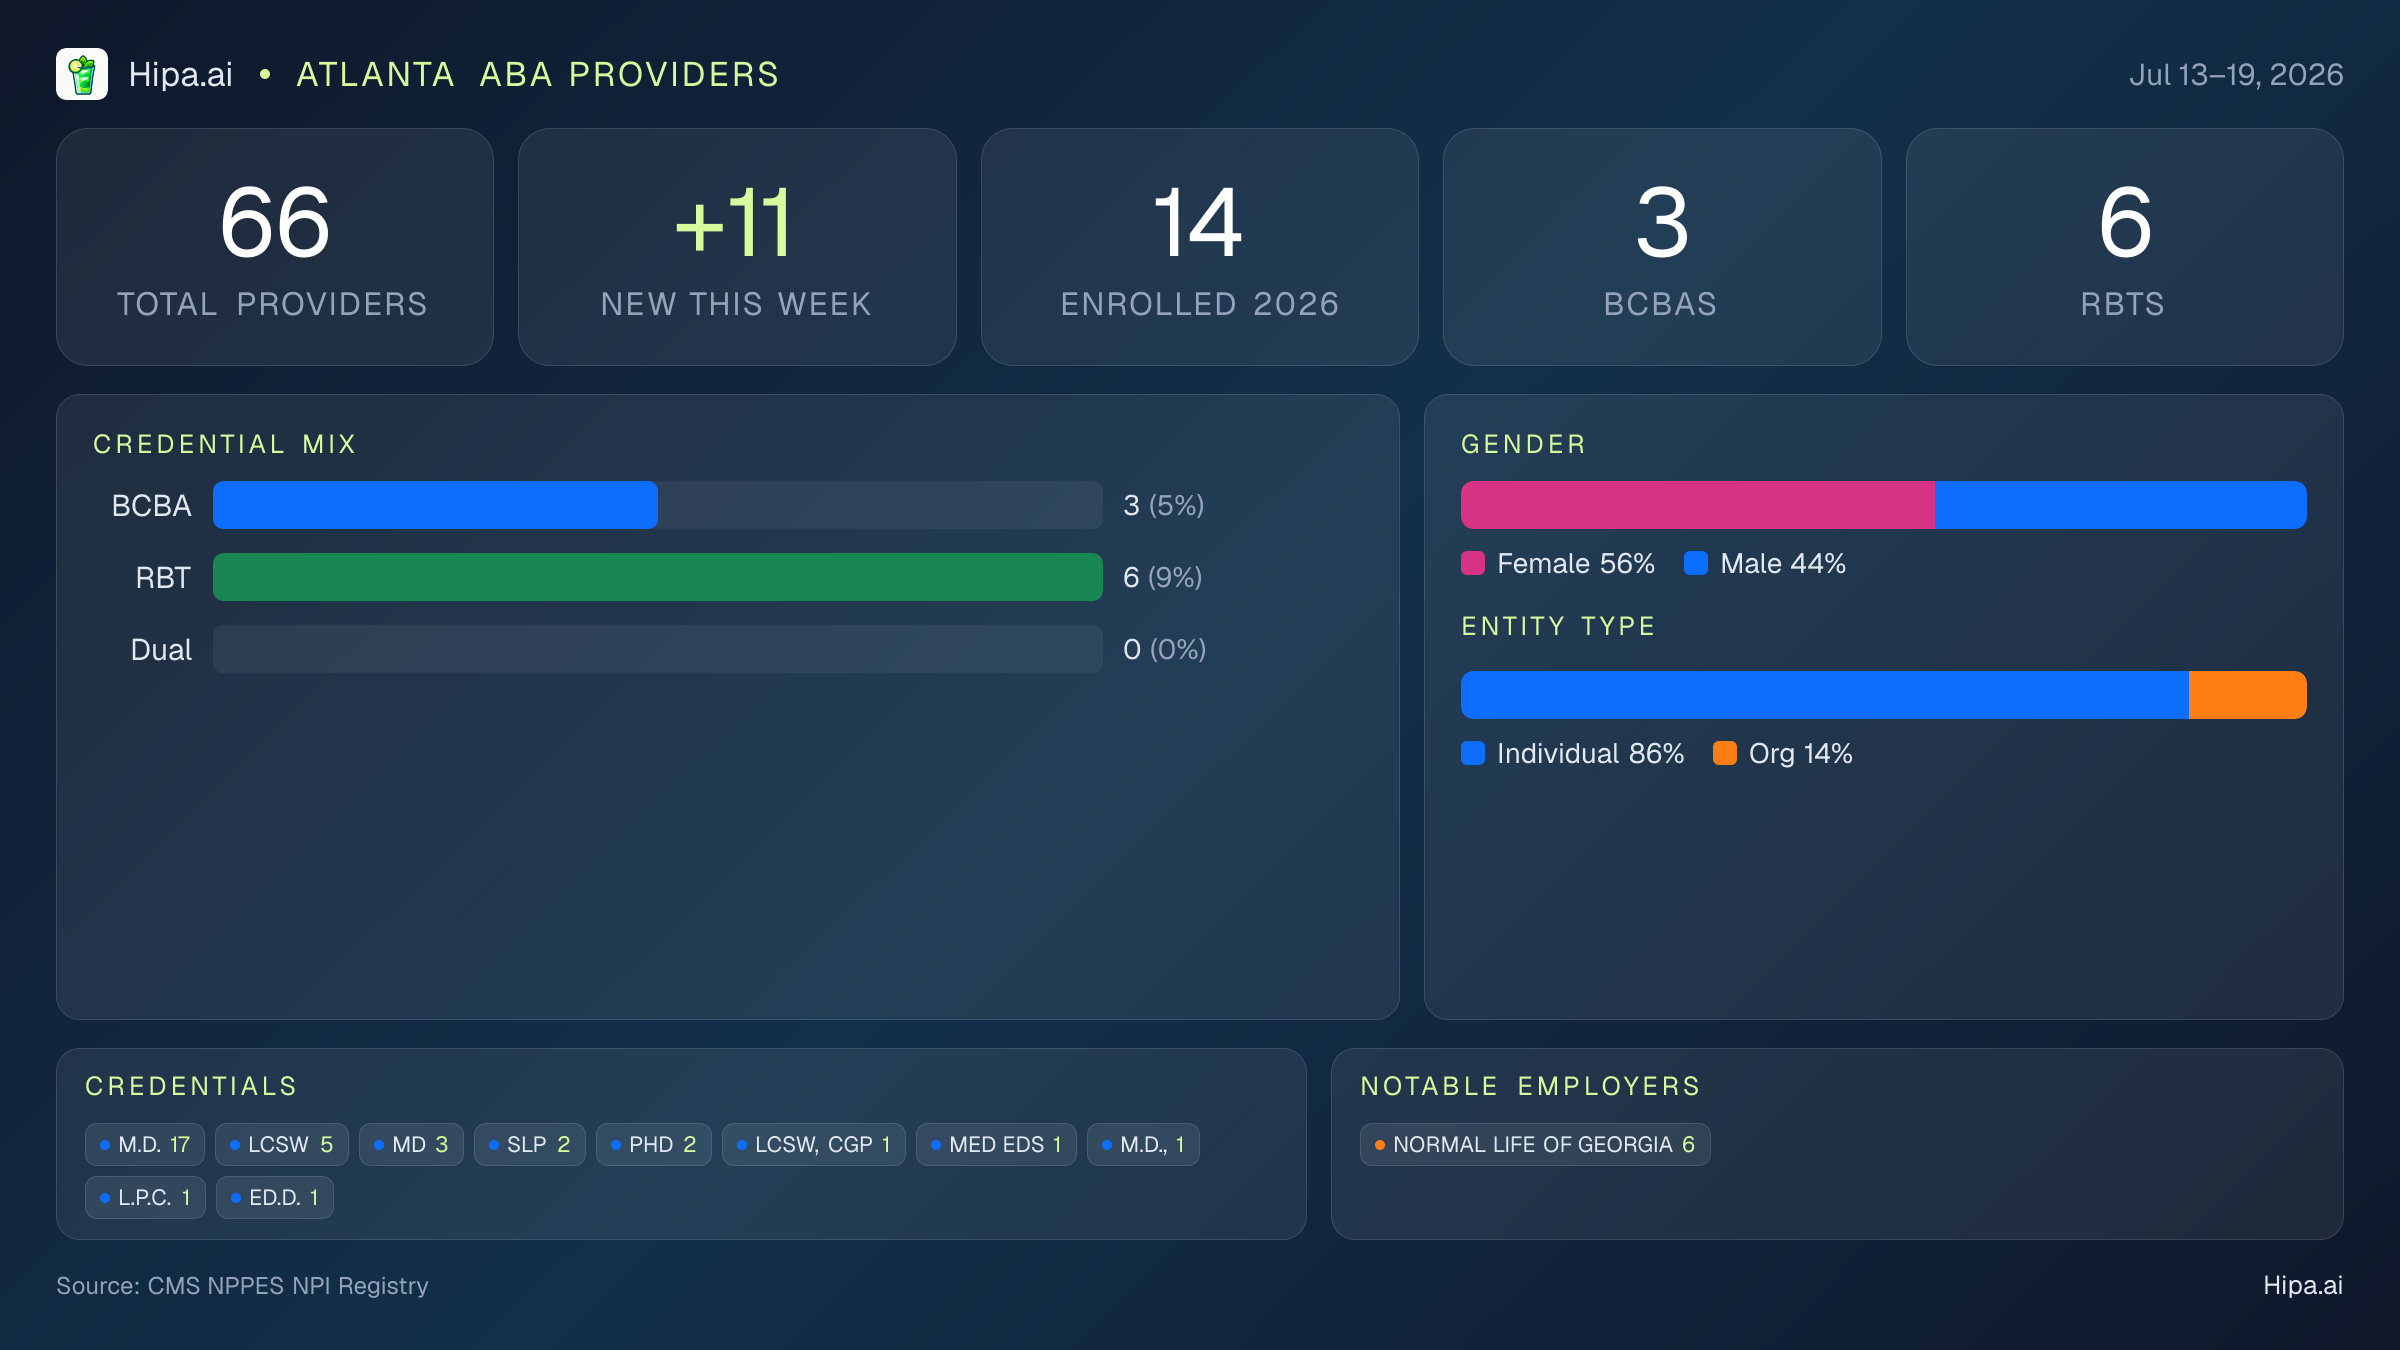Click the blue Male legend swatch
The height and width of the screenshot is (1350, 2400).
click(1696, 563)
